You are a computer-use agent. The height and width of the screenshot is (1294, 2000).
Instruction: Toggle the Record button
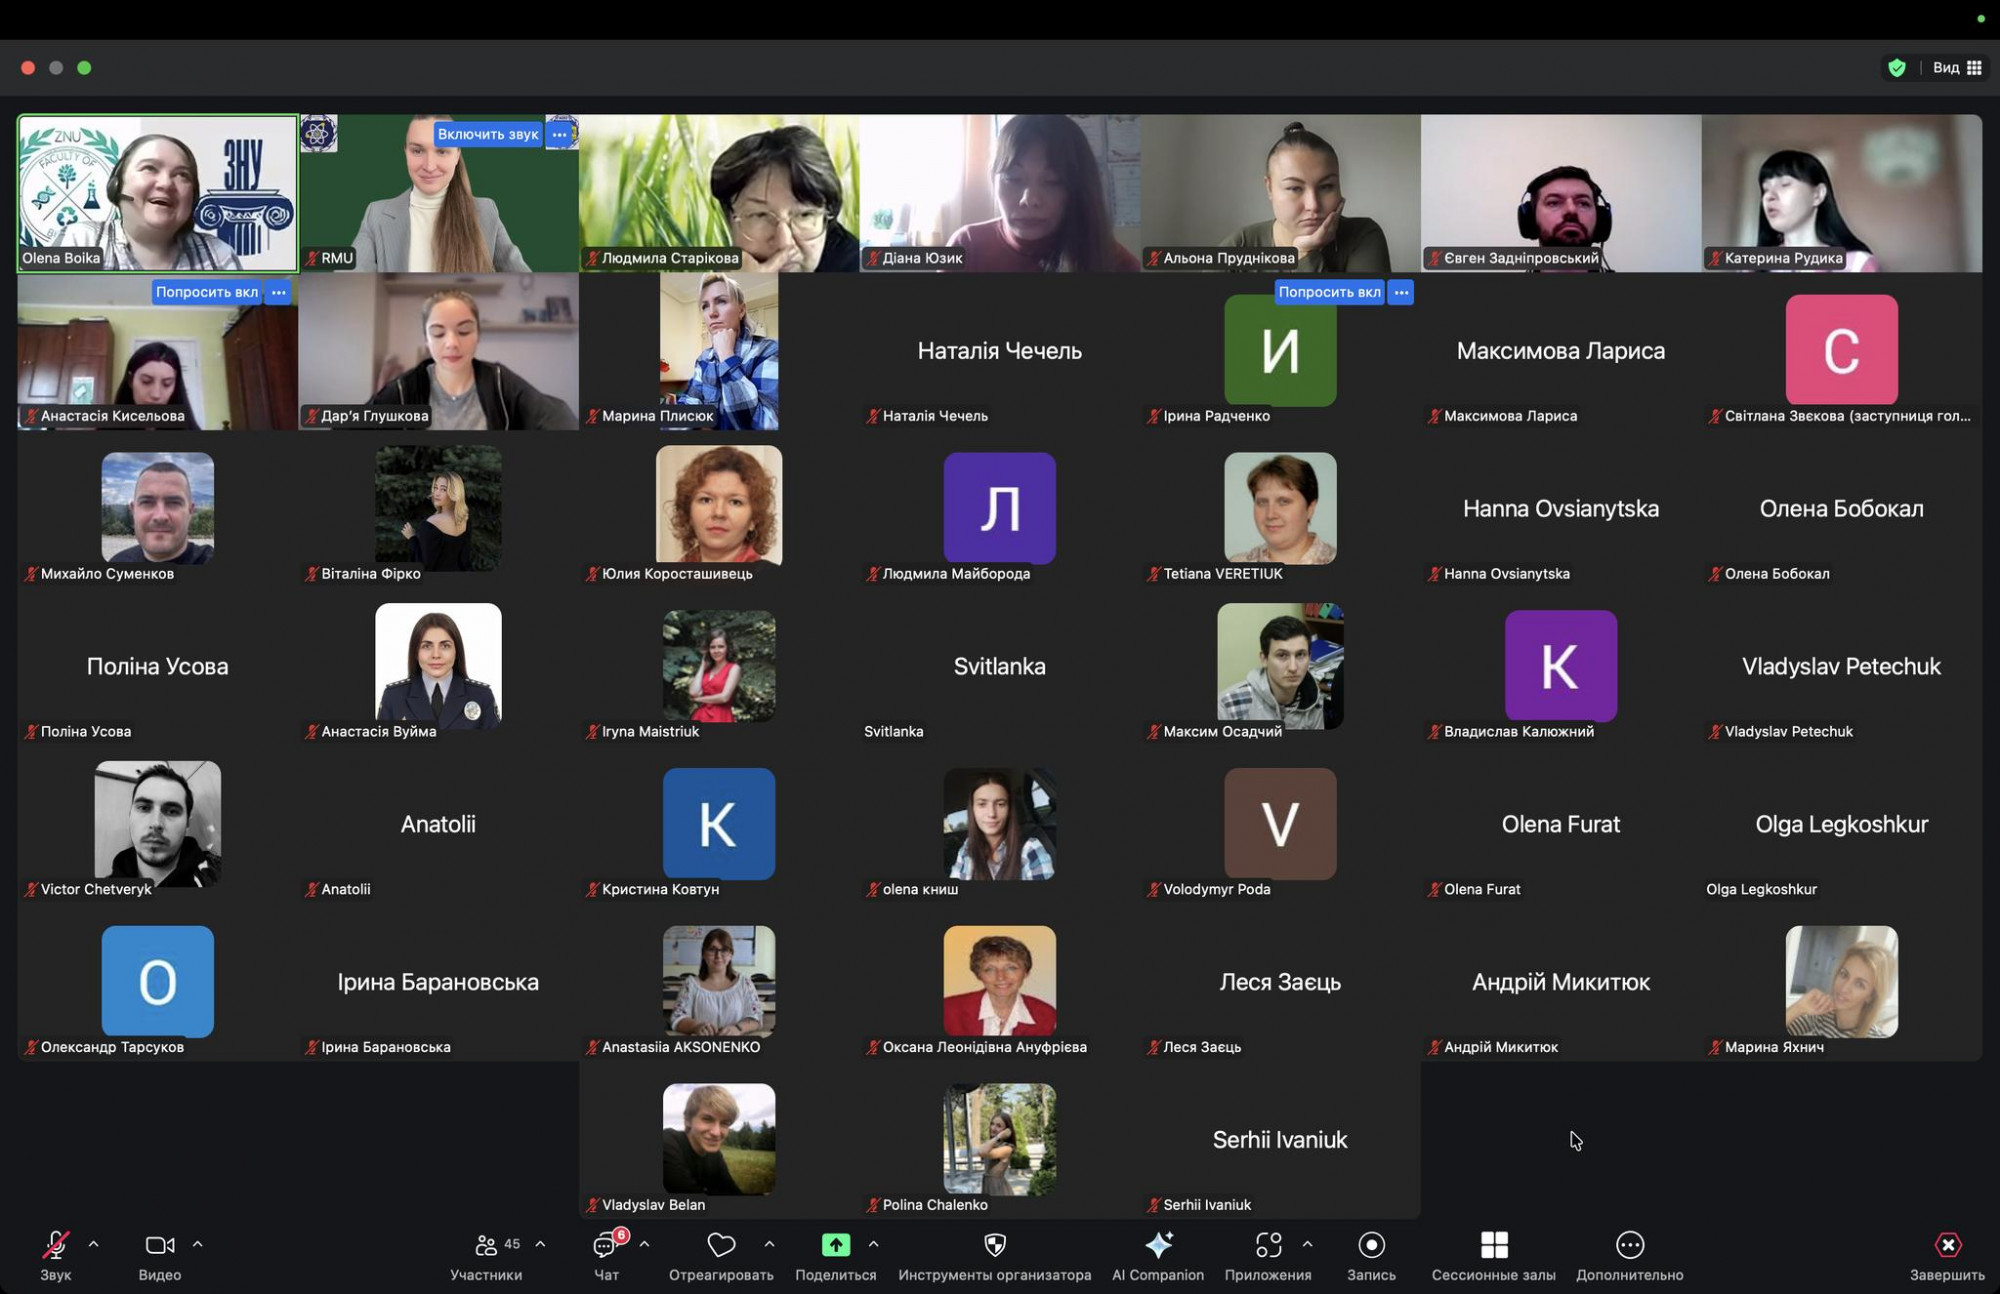click(x=1371, y=1245)
